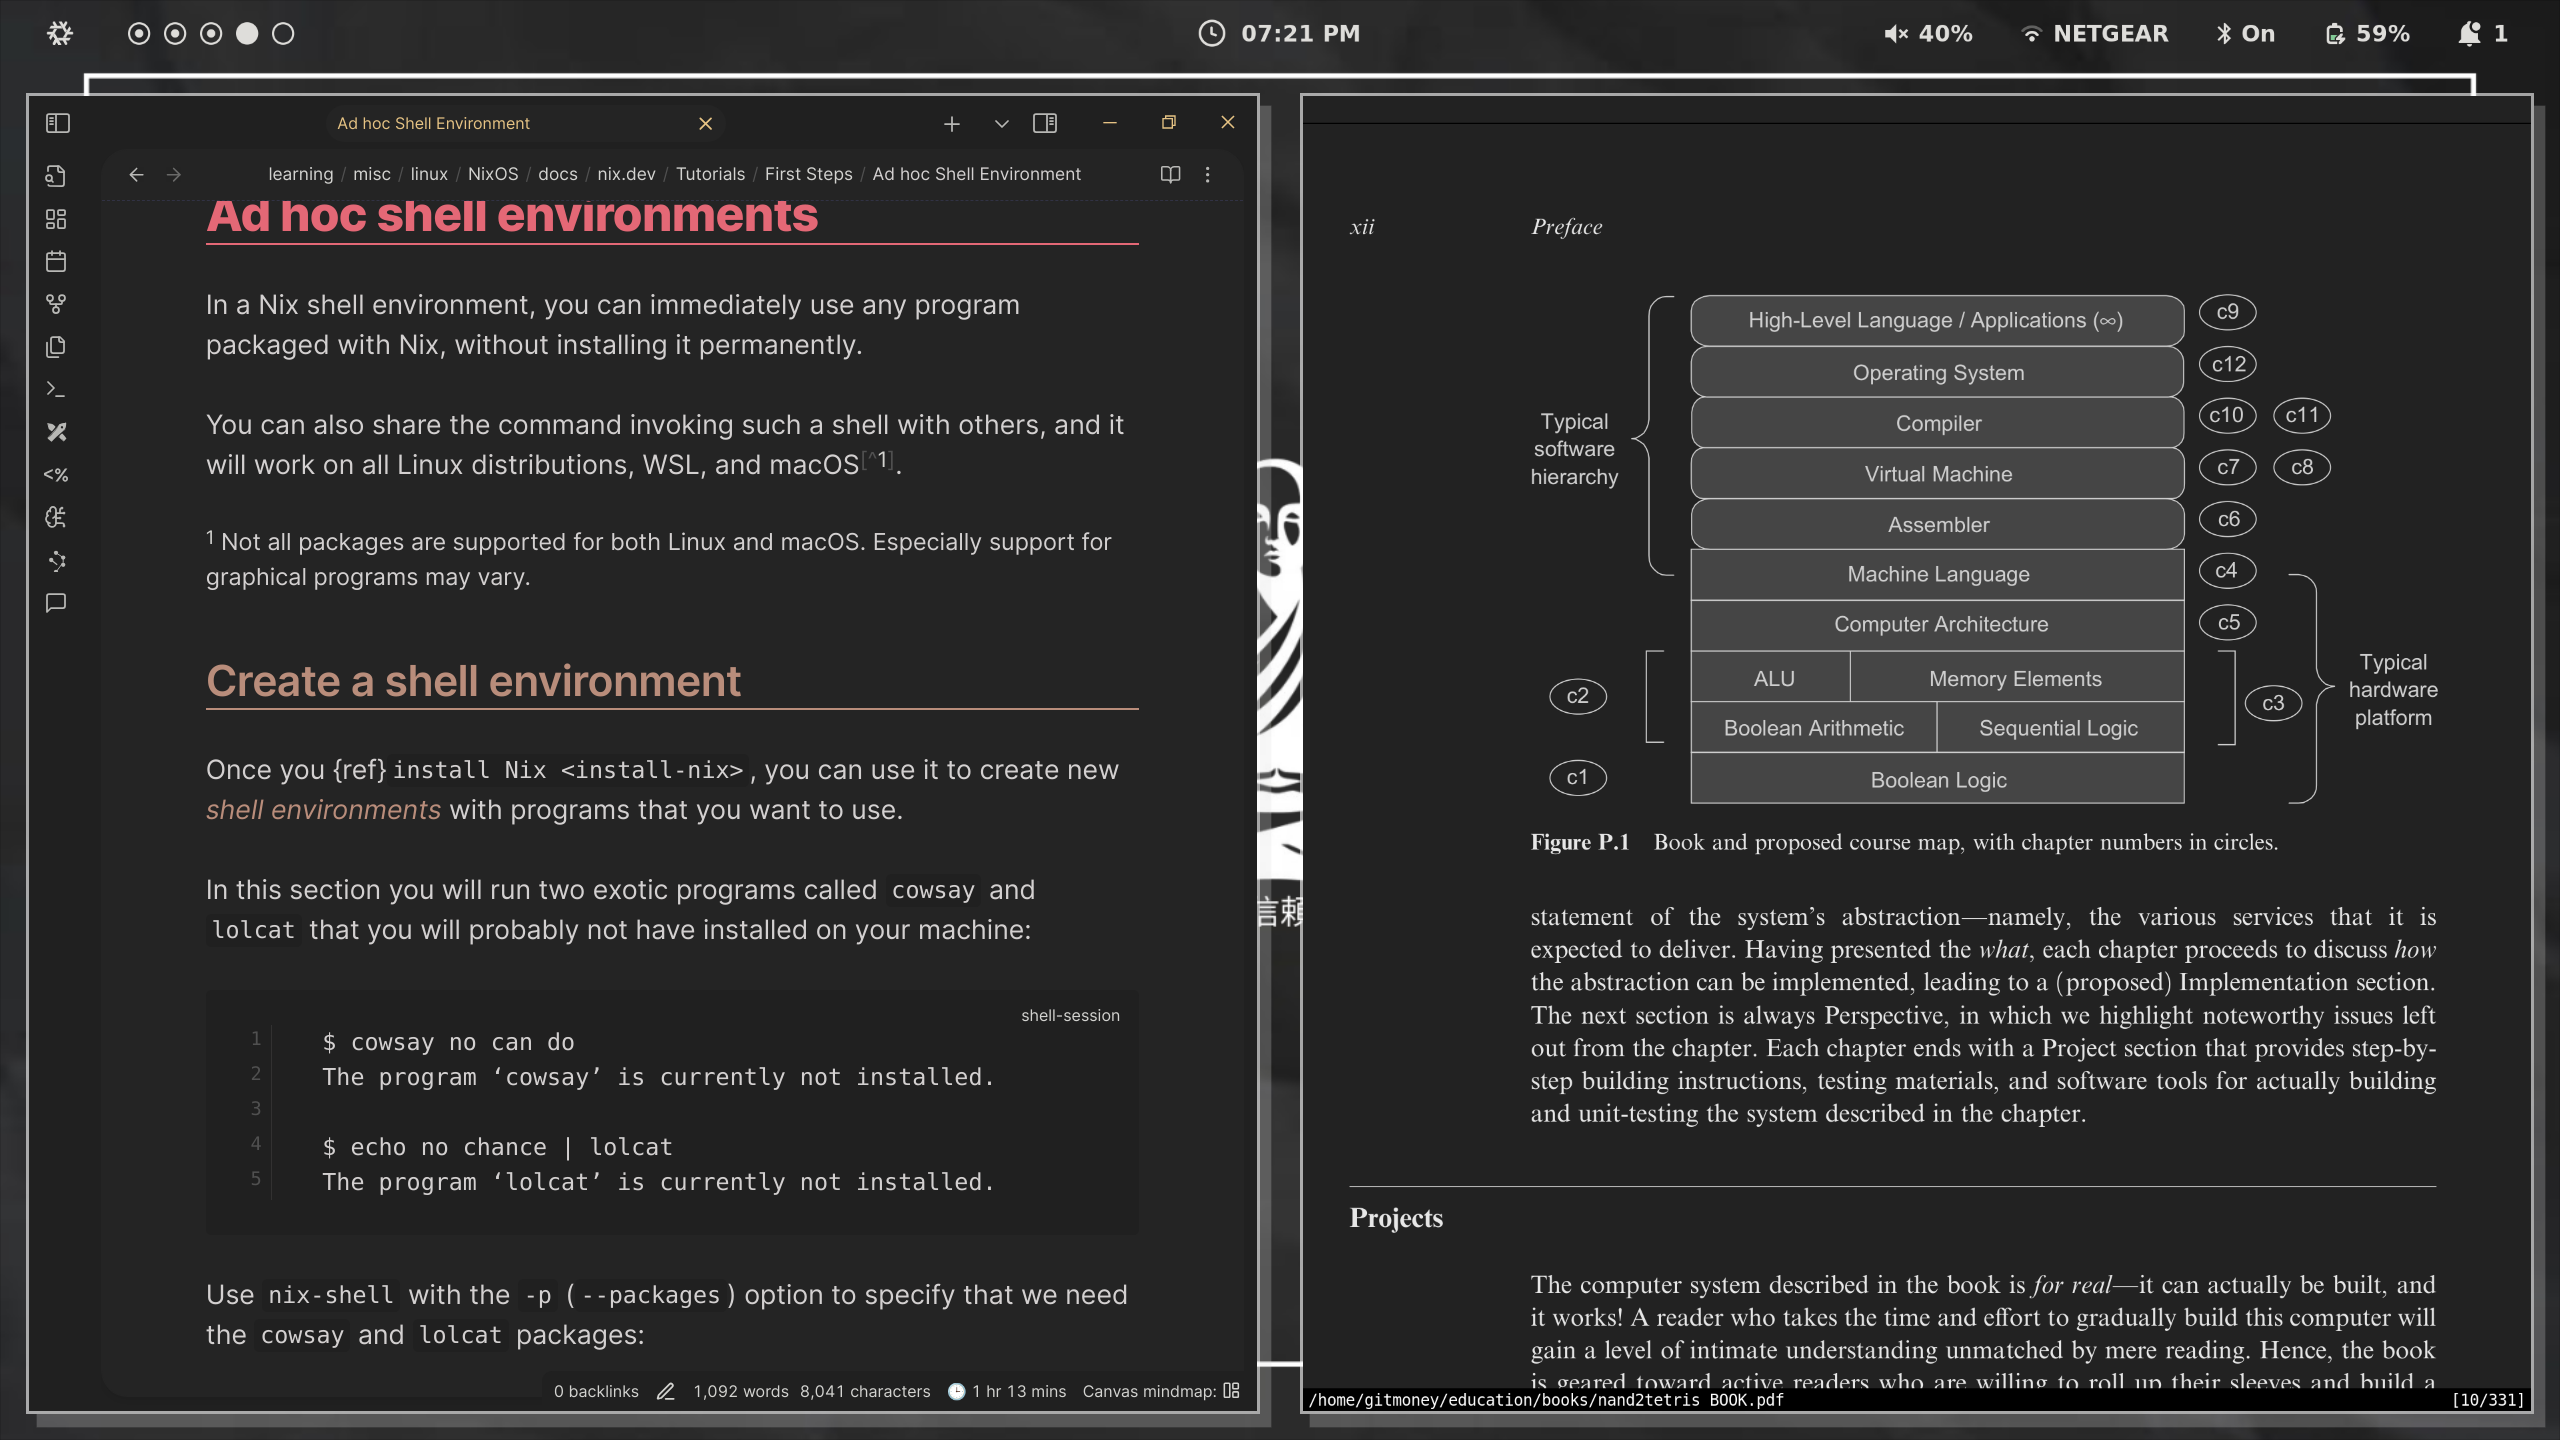Viewport: 2560px width, 1440px height.
Task: Toggle the Obsidian left sidebar
Action: (x=57, y=123)
